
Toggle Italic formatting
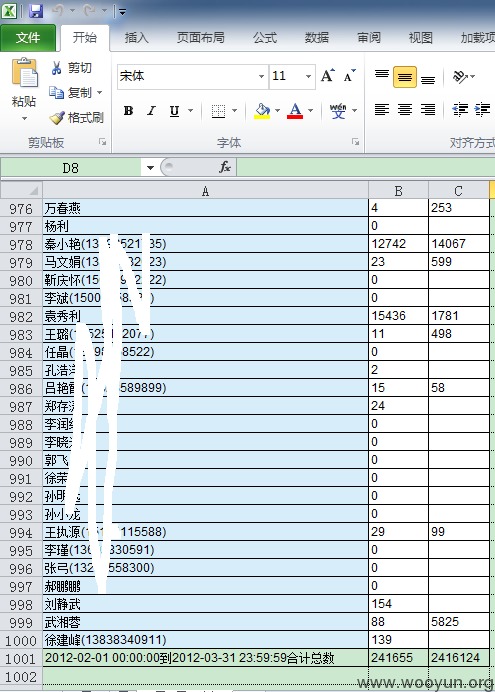151,110
